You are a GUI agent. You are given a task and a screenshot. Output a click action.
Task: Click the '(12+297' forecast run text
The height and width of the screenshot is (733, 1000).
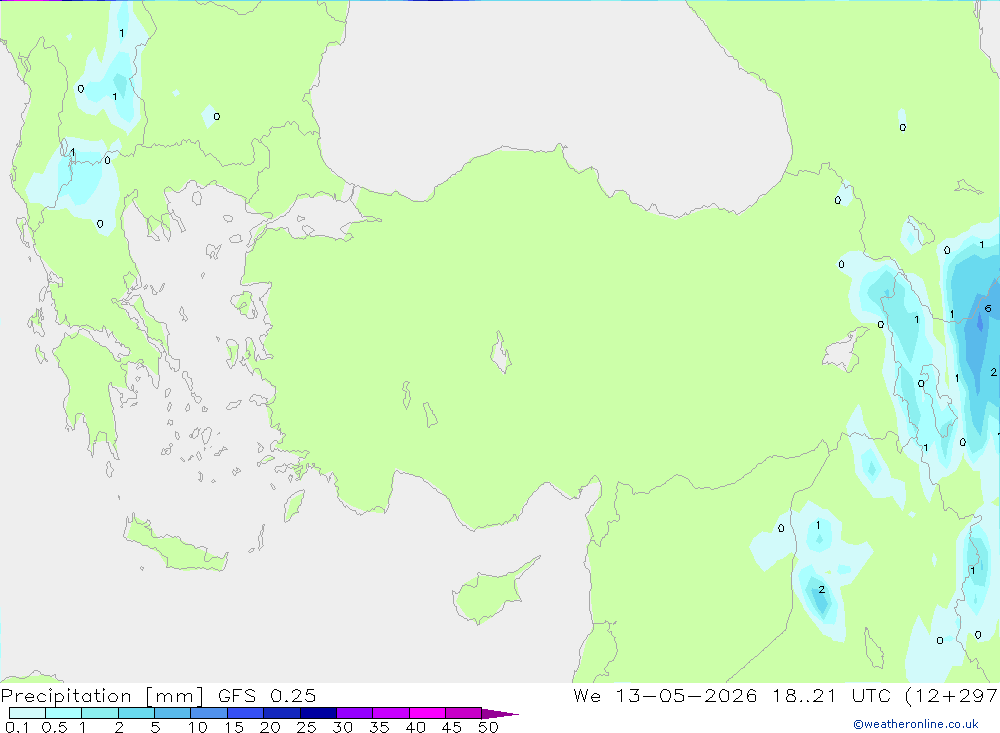coord(952,695)
